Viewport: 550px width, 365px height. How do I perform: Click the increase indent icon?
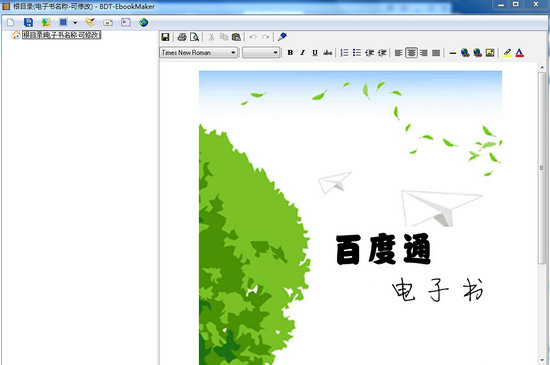pyautogui.click(x=382, y=53)
